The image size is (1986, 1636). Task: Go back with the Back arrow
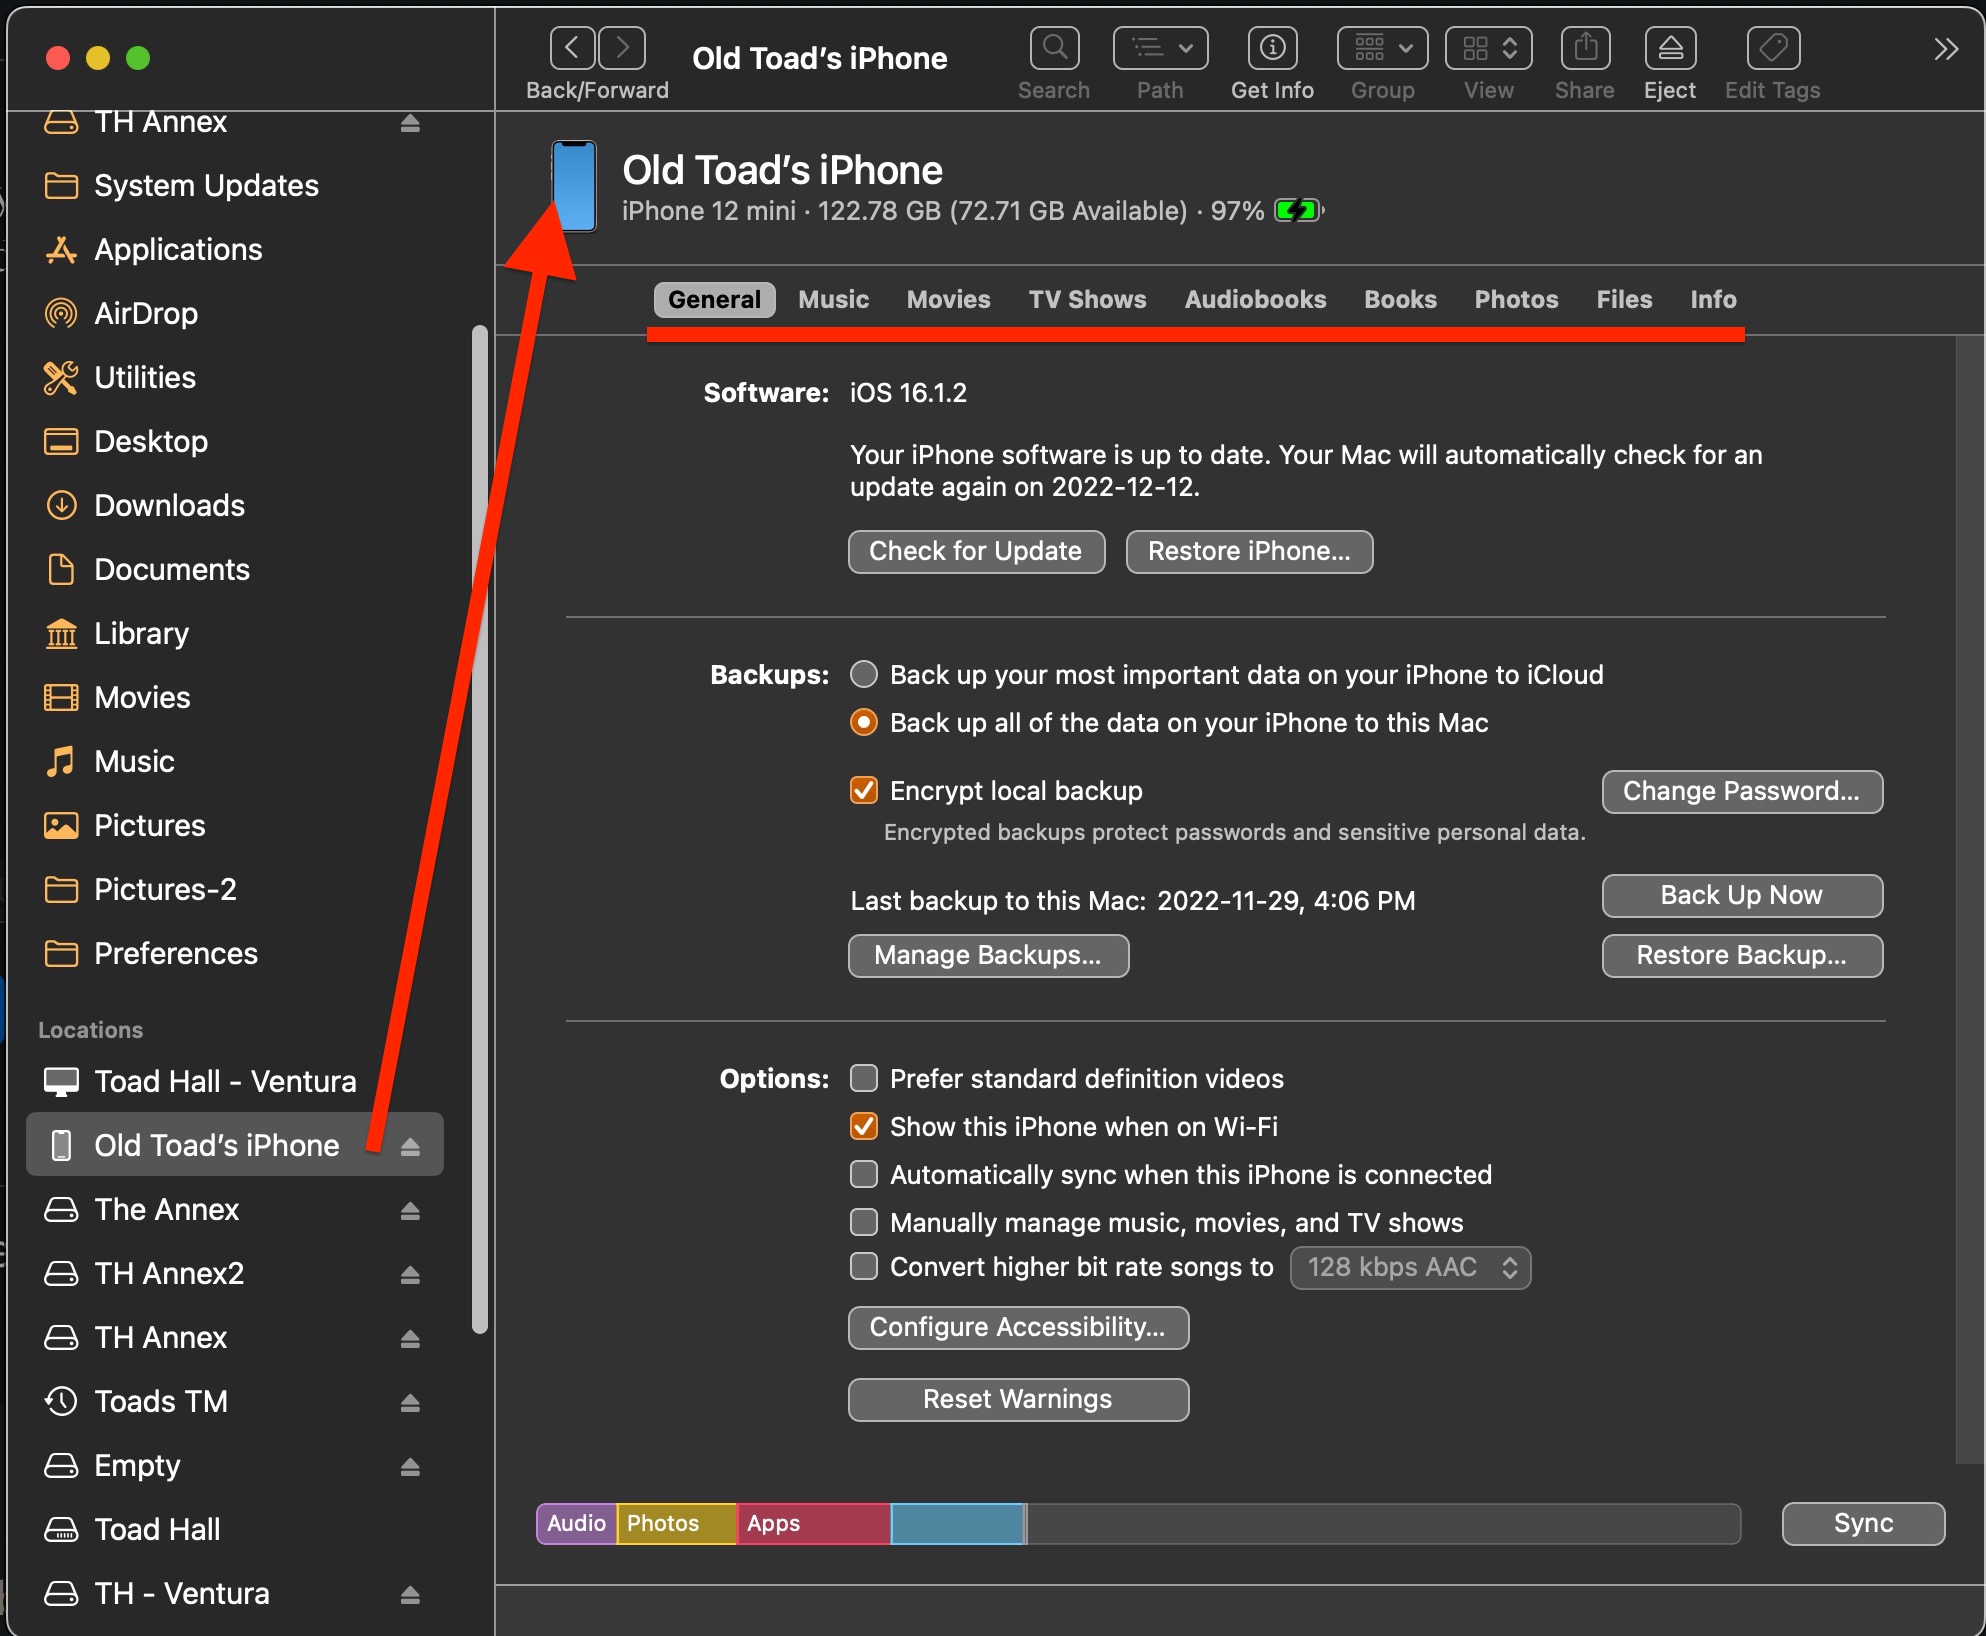[573, 48]
